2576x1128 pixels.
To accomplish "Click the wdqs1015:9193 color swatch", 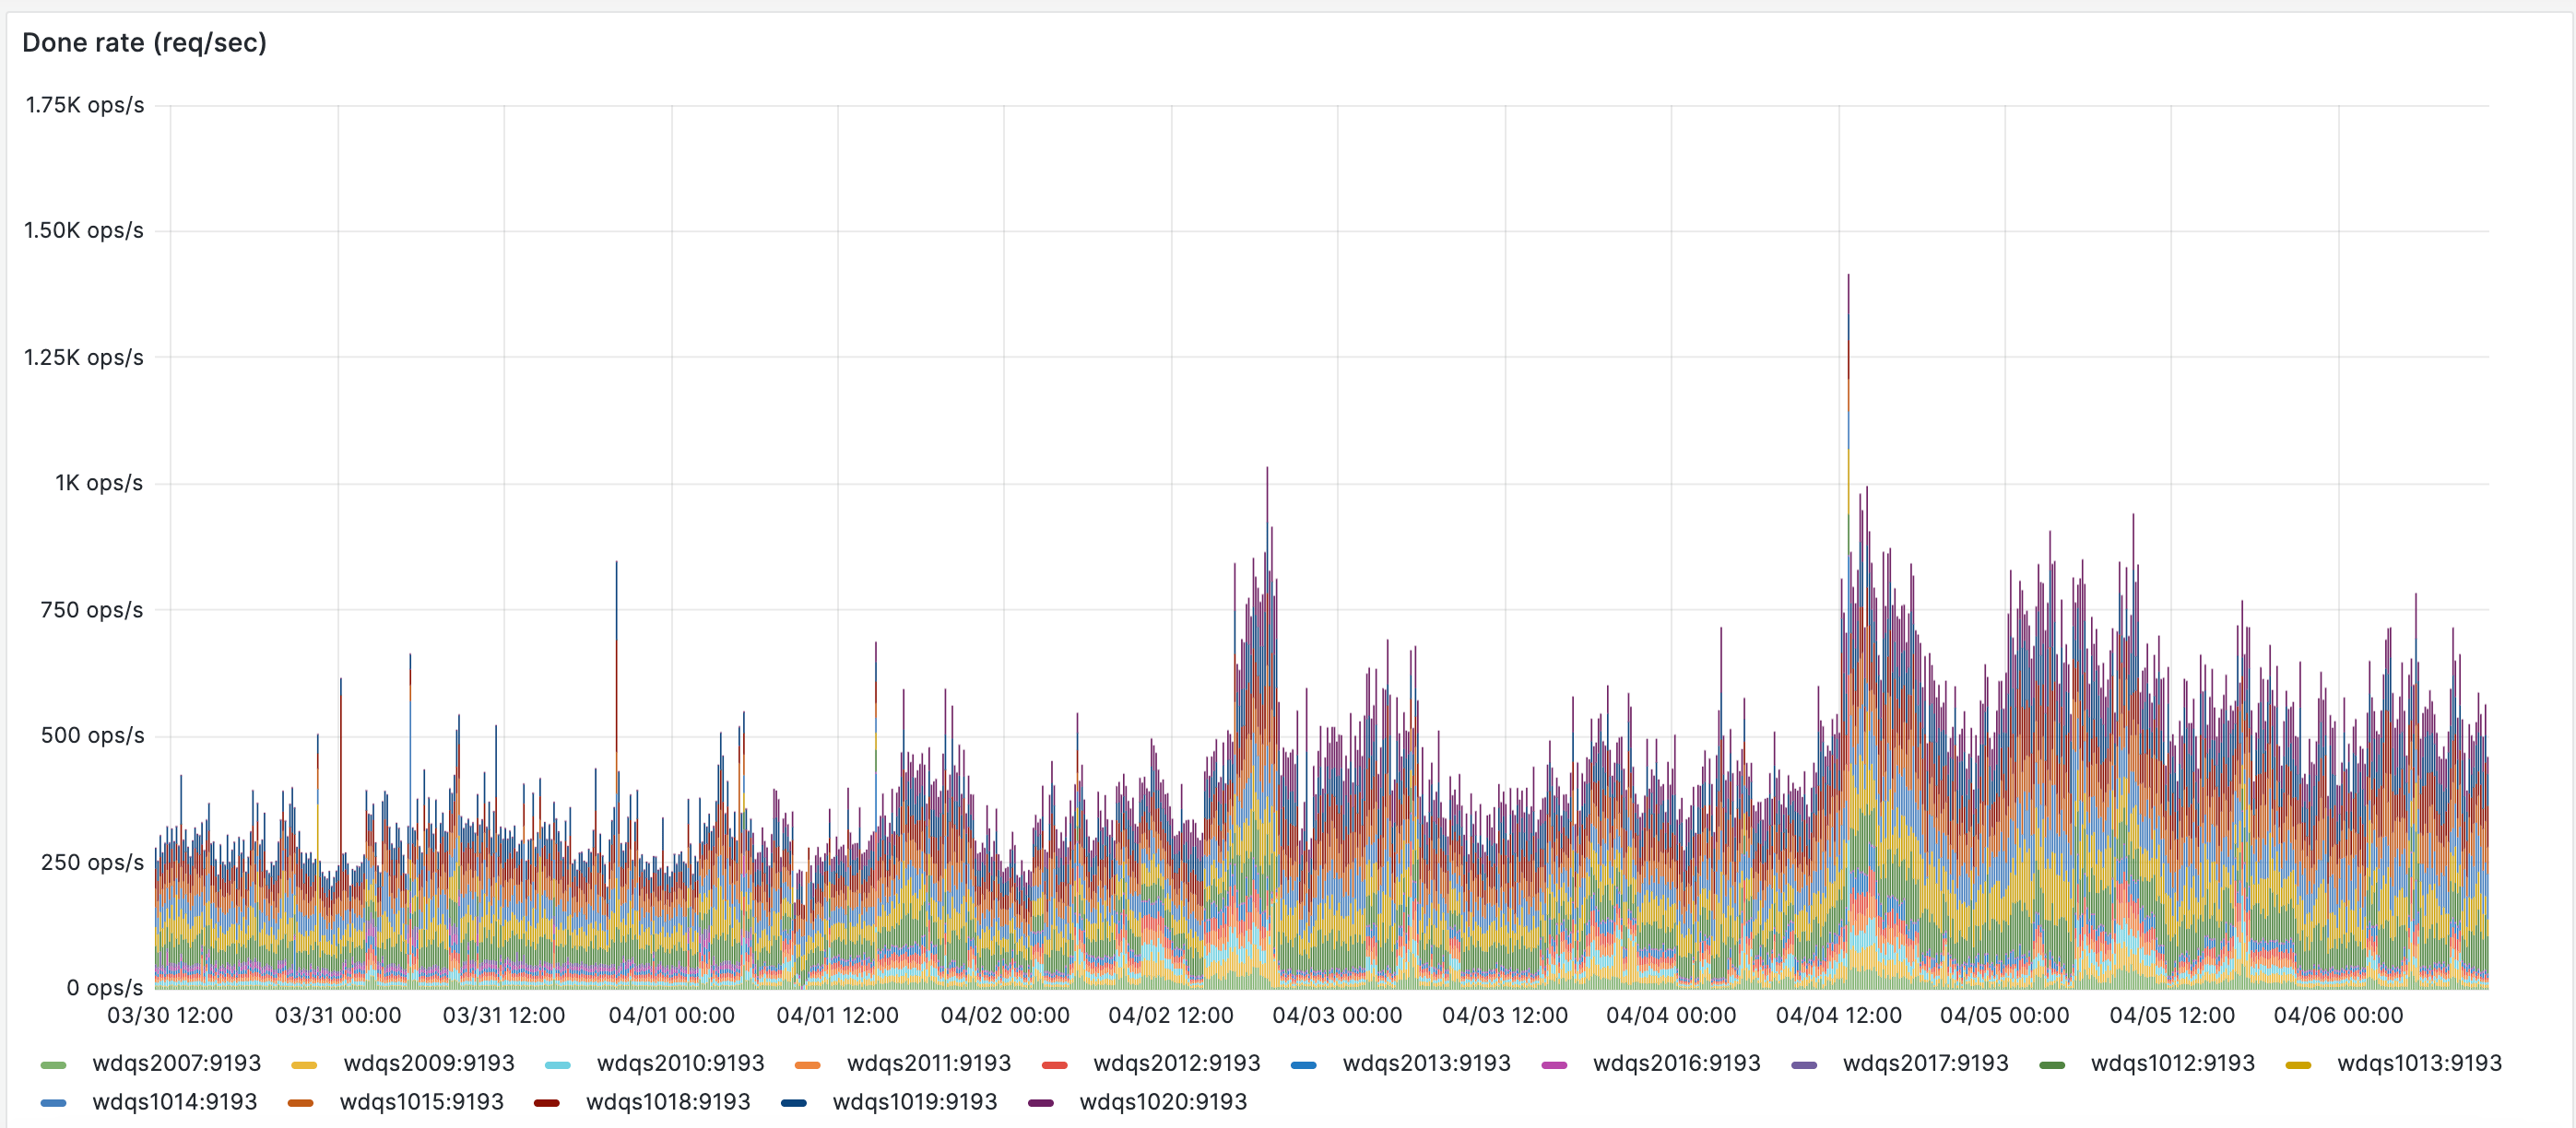I will pyautogui.click(x=300, y=1103).
